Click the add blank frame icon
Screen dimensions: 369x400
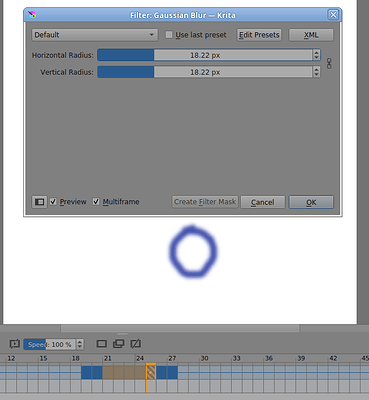[102, 344]
